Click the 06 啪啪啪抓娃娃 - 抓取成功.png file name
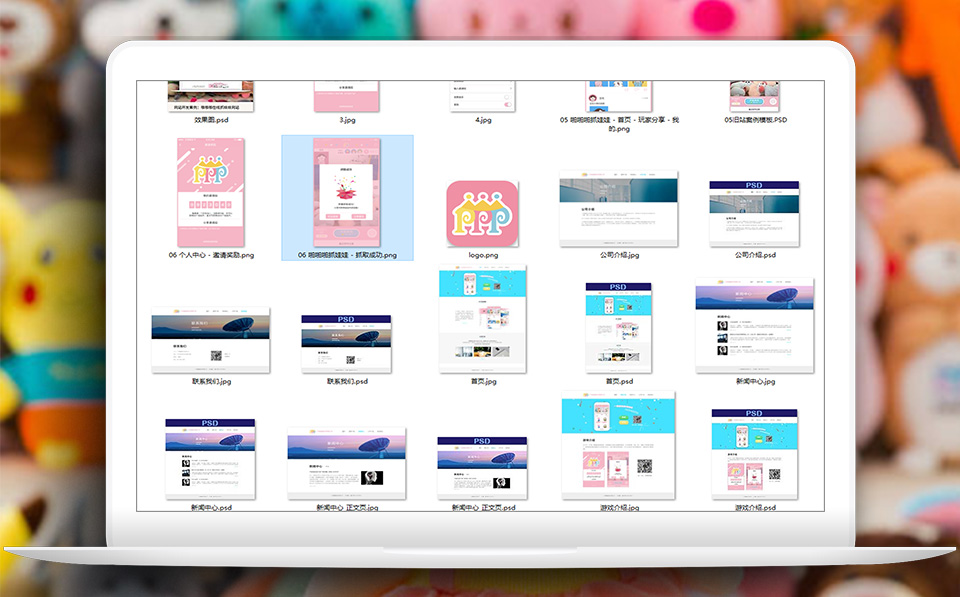Screen dimensions: 960x597 (x=347, y=255)
